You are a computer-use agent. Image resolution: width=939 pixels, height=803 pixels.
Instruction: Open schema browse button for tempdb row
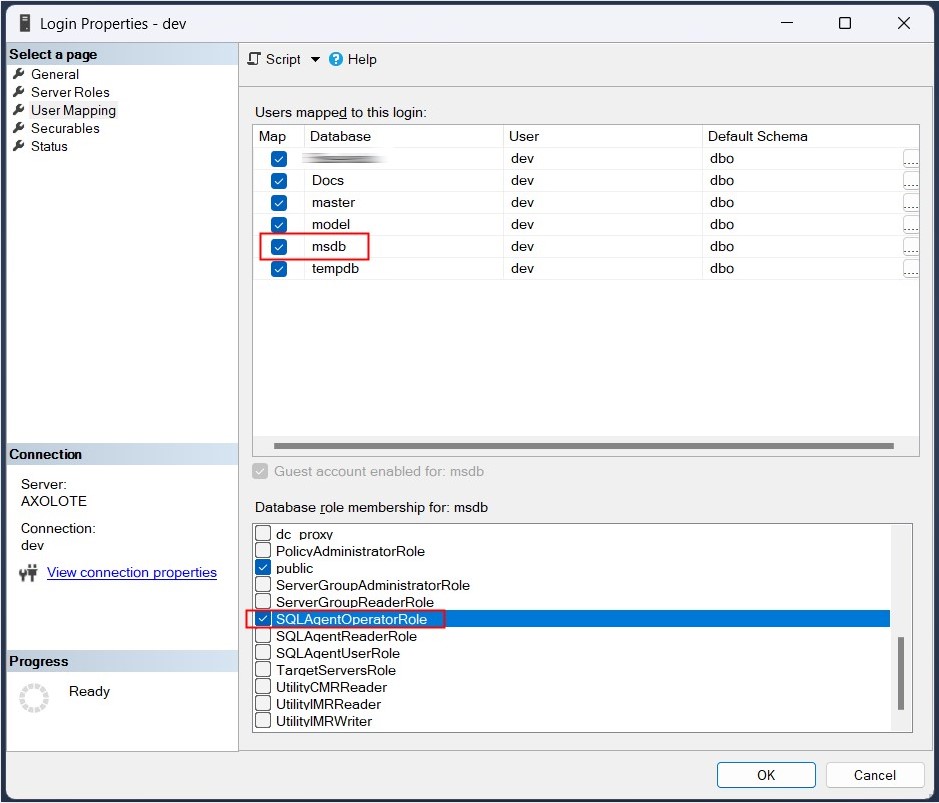click(910, 269)
